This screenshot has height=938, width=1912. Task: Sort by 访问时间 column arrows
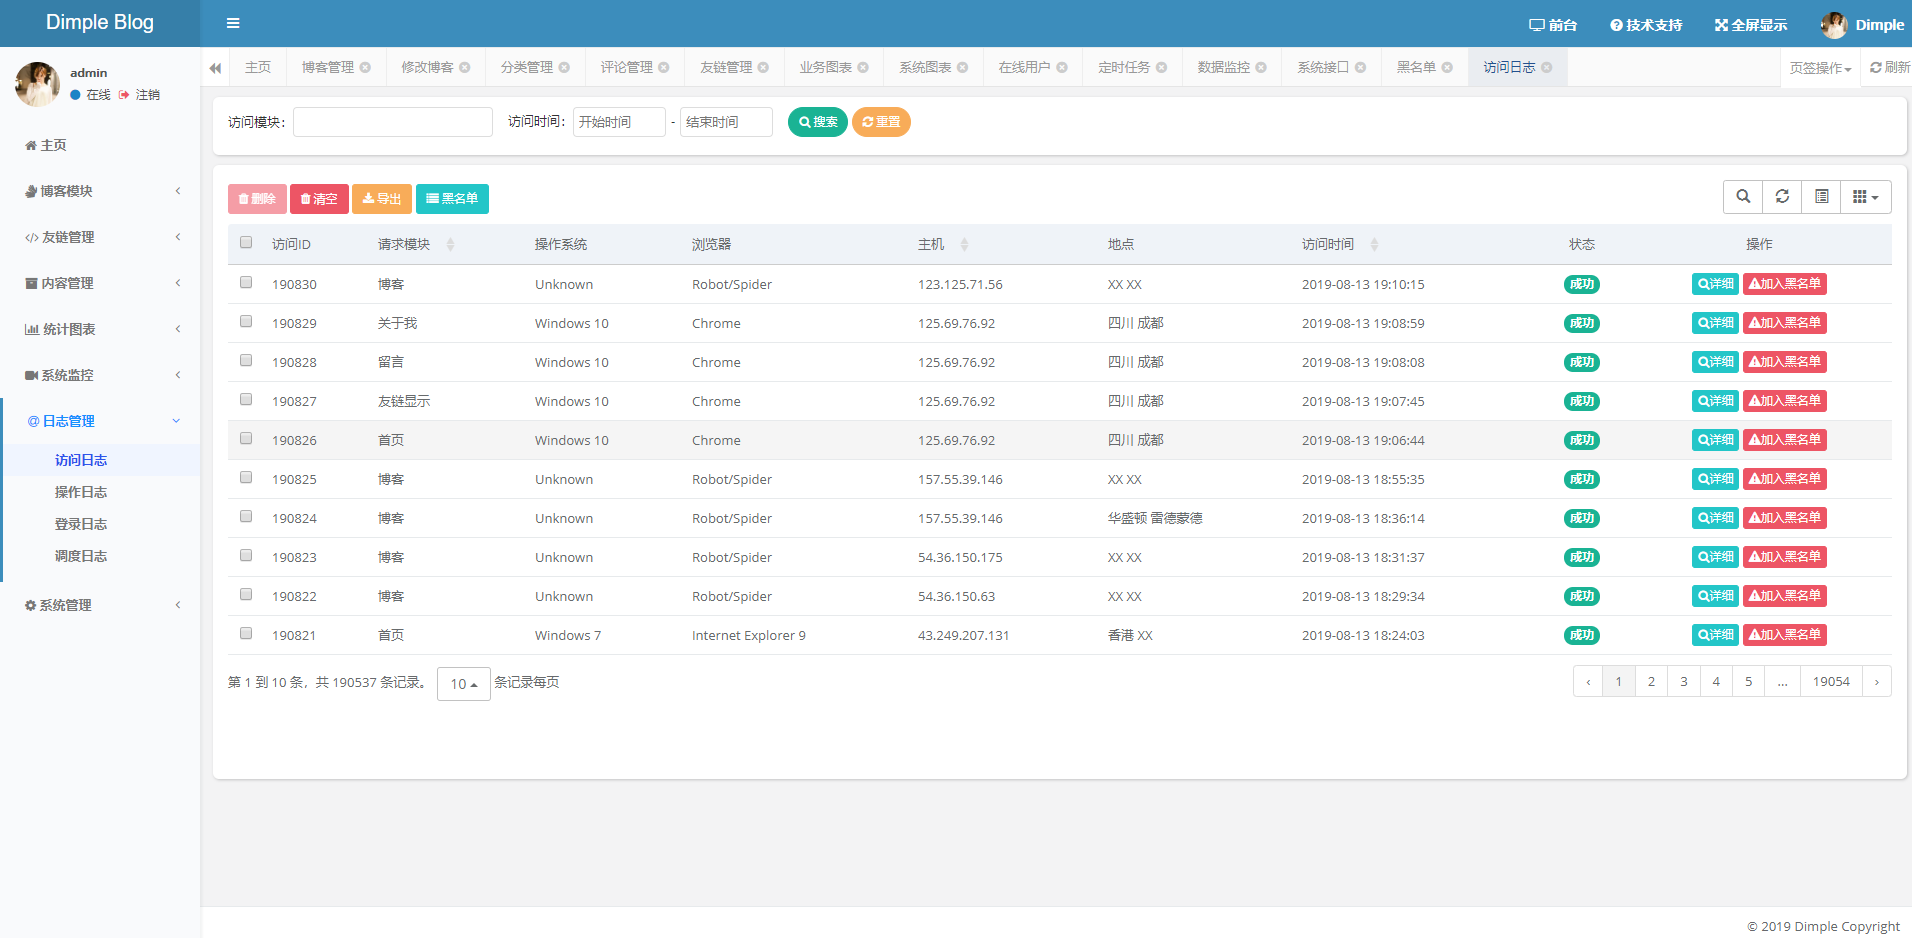(1374, 245)
